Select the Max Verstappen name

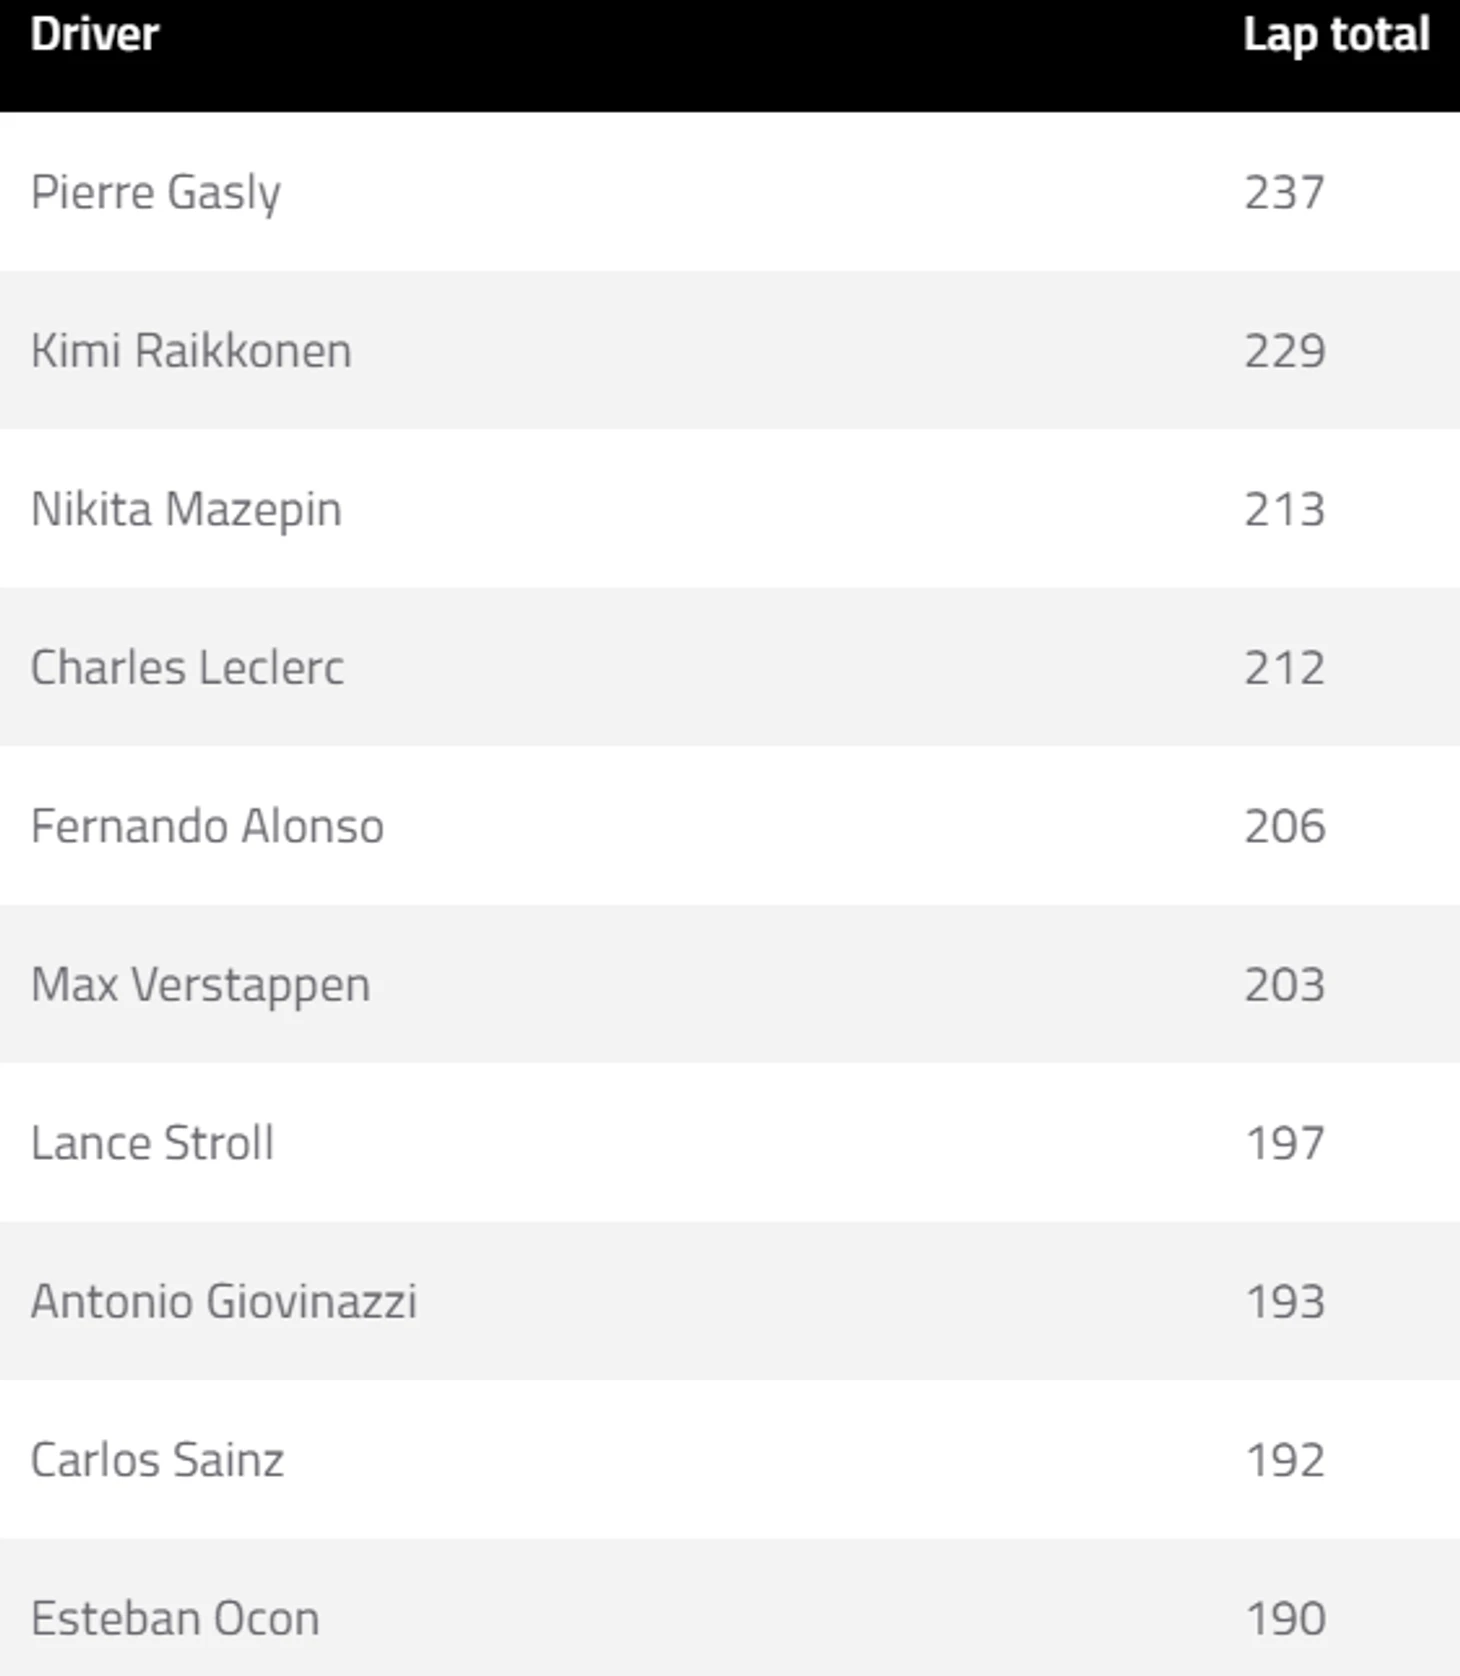(x=201, y=986)
